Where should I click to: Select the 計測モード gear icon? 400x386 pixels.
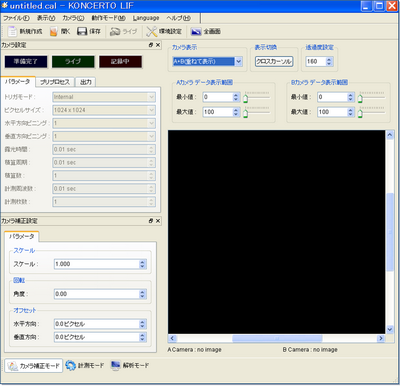click(x=71, y=365)
